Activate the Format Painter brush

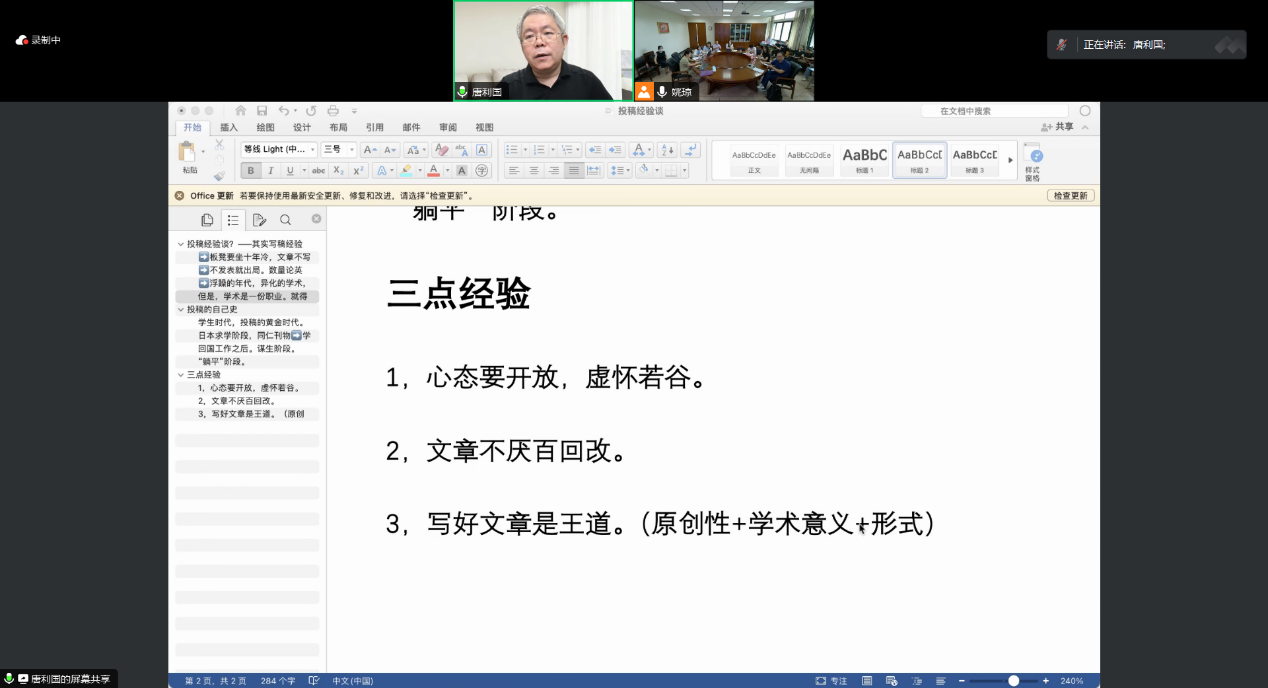[x=219, y=175]
